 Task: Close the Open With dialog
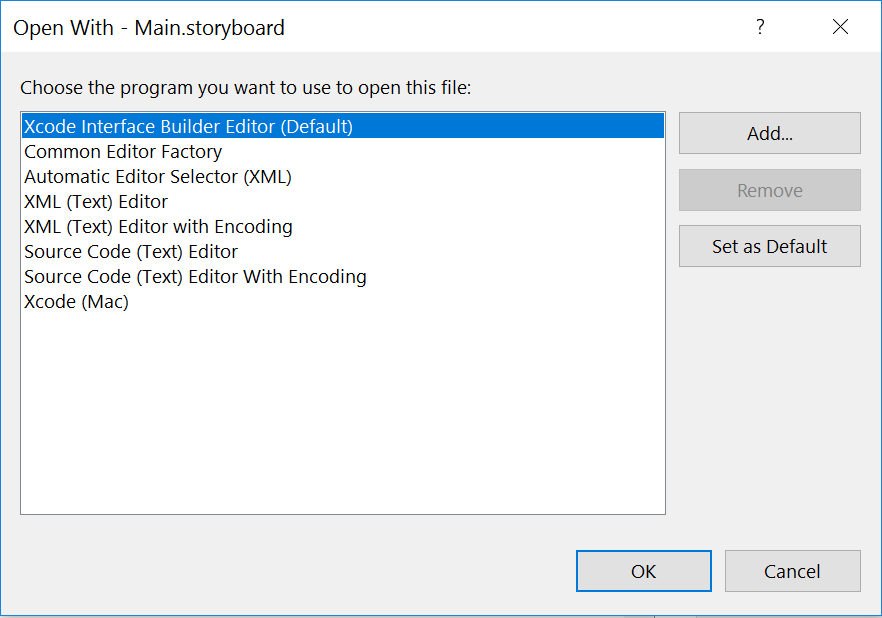tap(840, 28)
